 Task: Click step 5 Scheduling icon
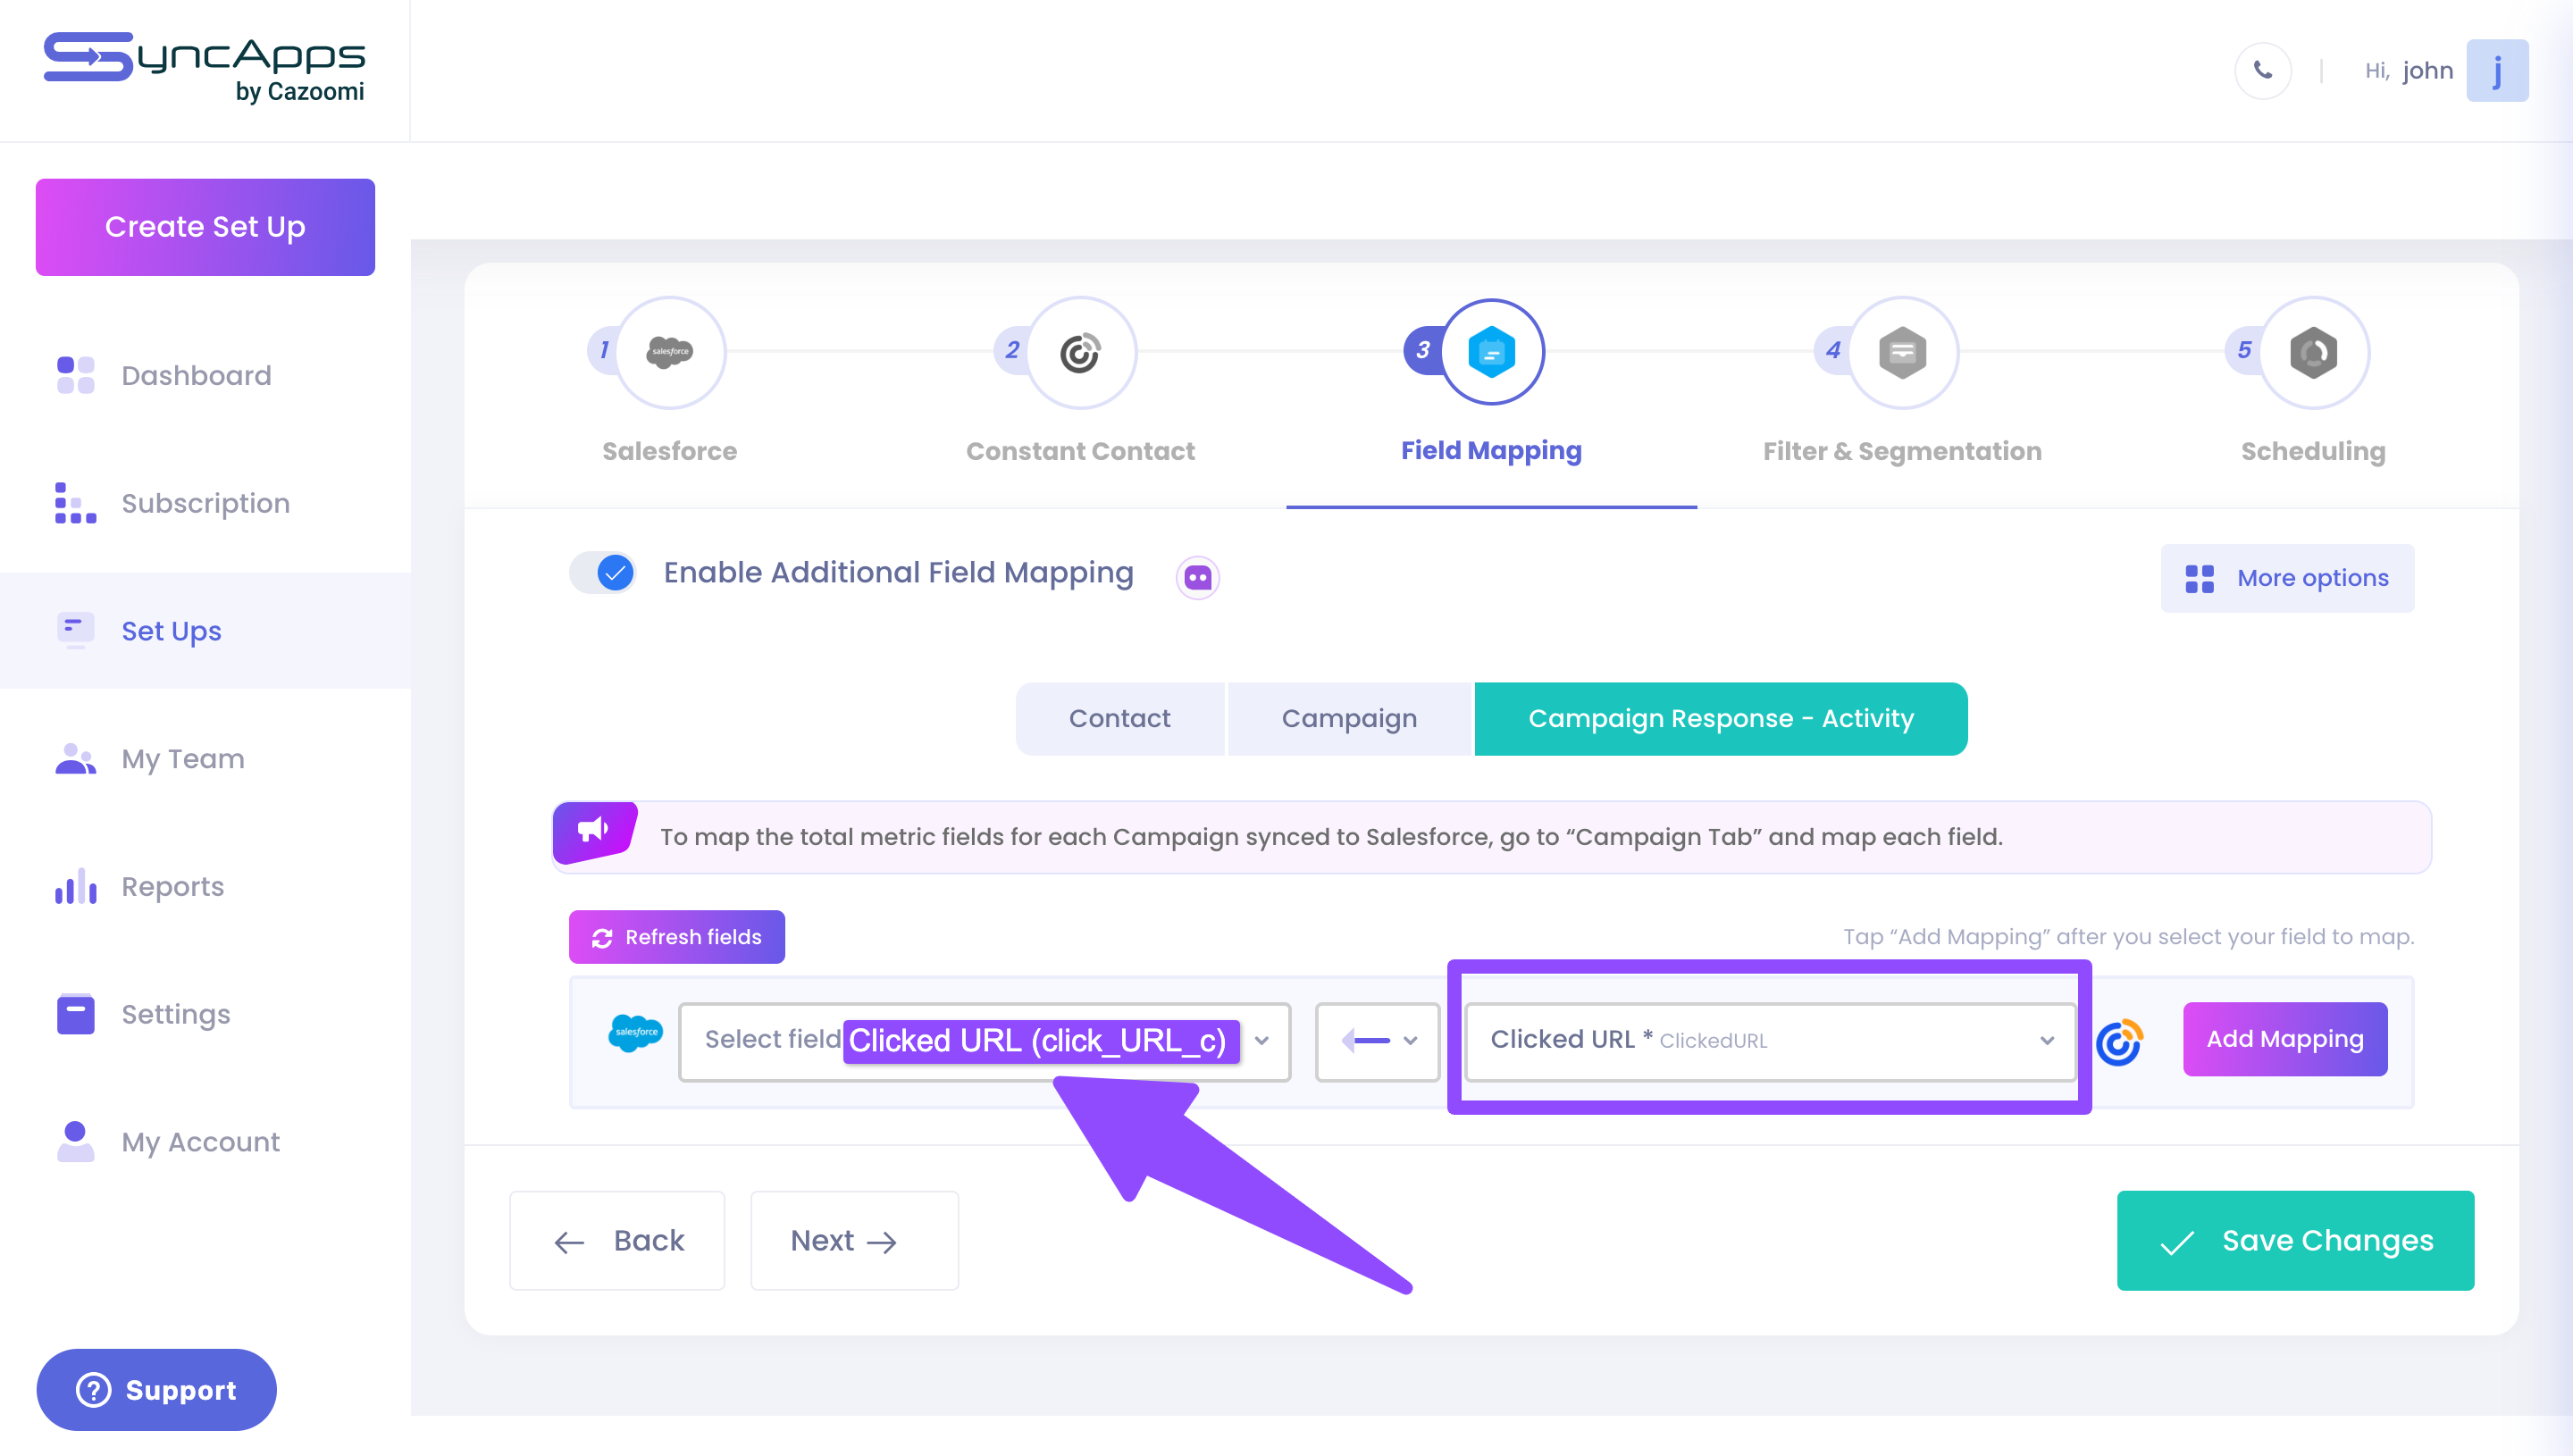2313,352
